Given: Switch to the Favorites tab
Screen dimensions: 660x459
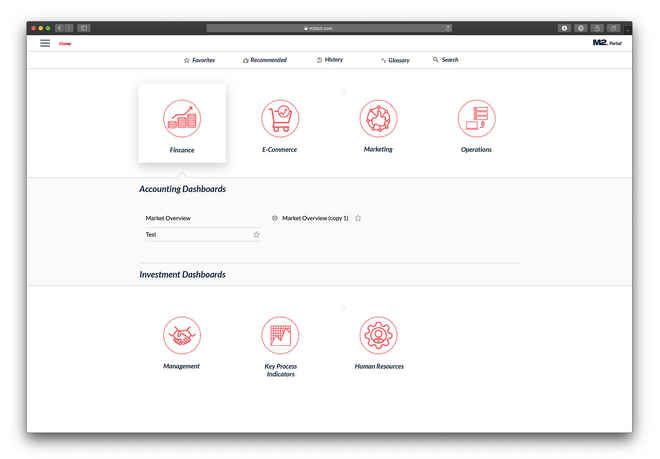Looking at the screenshot, I should coord(199,60).
